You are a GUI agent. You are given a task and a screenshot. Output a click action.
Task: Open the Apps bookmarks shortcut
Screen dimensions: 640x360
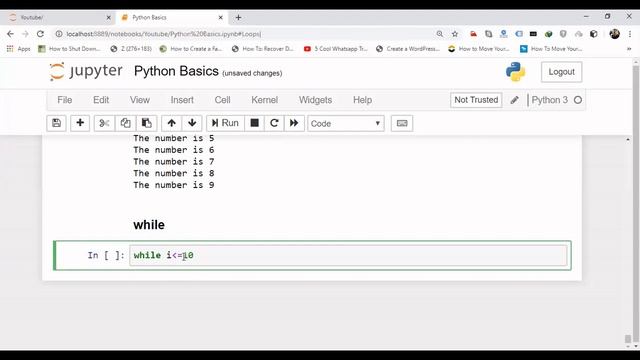click(18, 49)
